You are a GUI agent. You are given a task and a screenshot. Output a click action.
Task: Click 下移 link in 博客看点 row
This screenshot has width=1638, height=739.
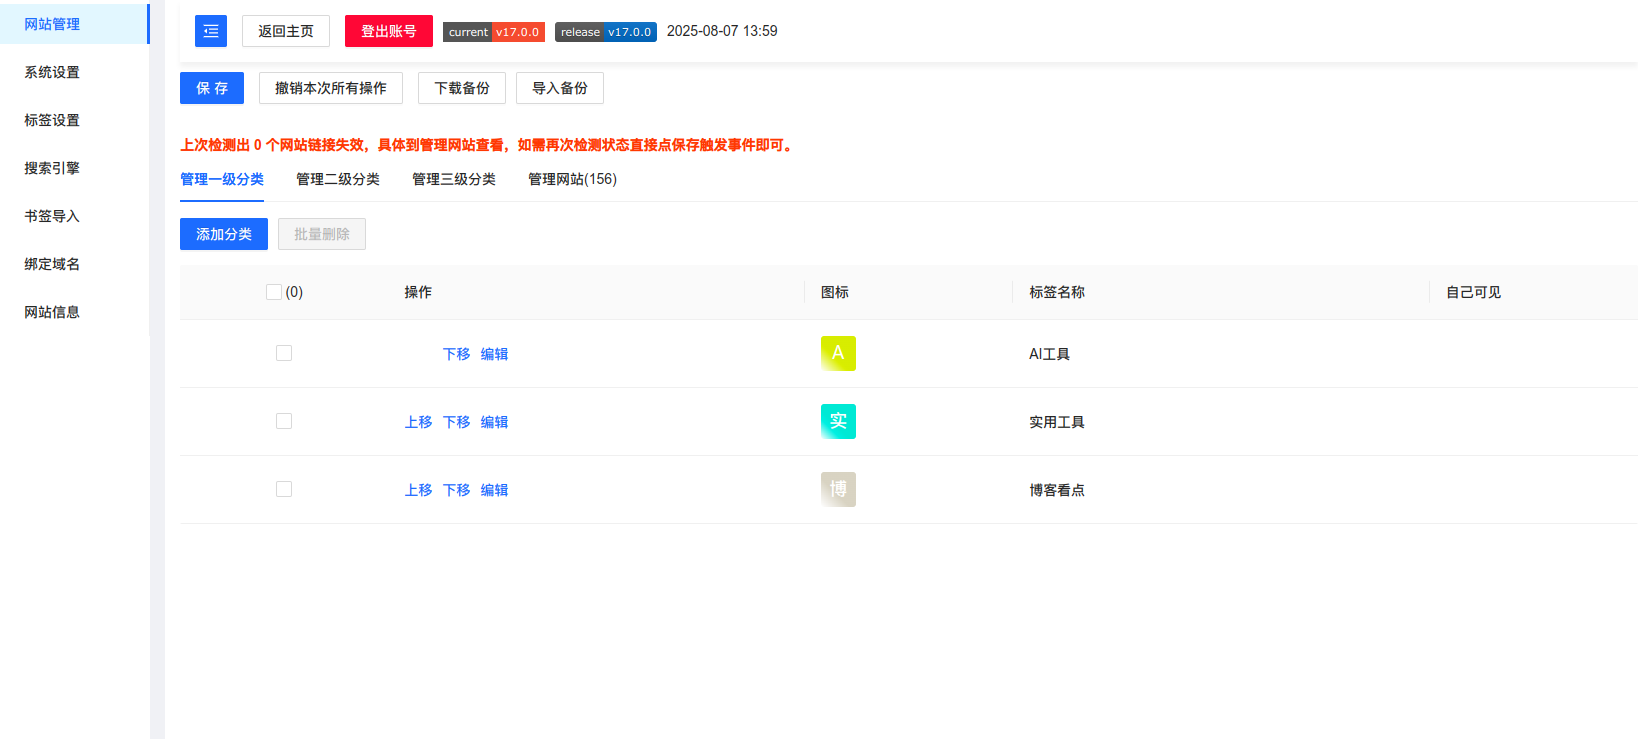[x=456, y=490]
